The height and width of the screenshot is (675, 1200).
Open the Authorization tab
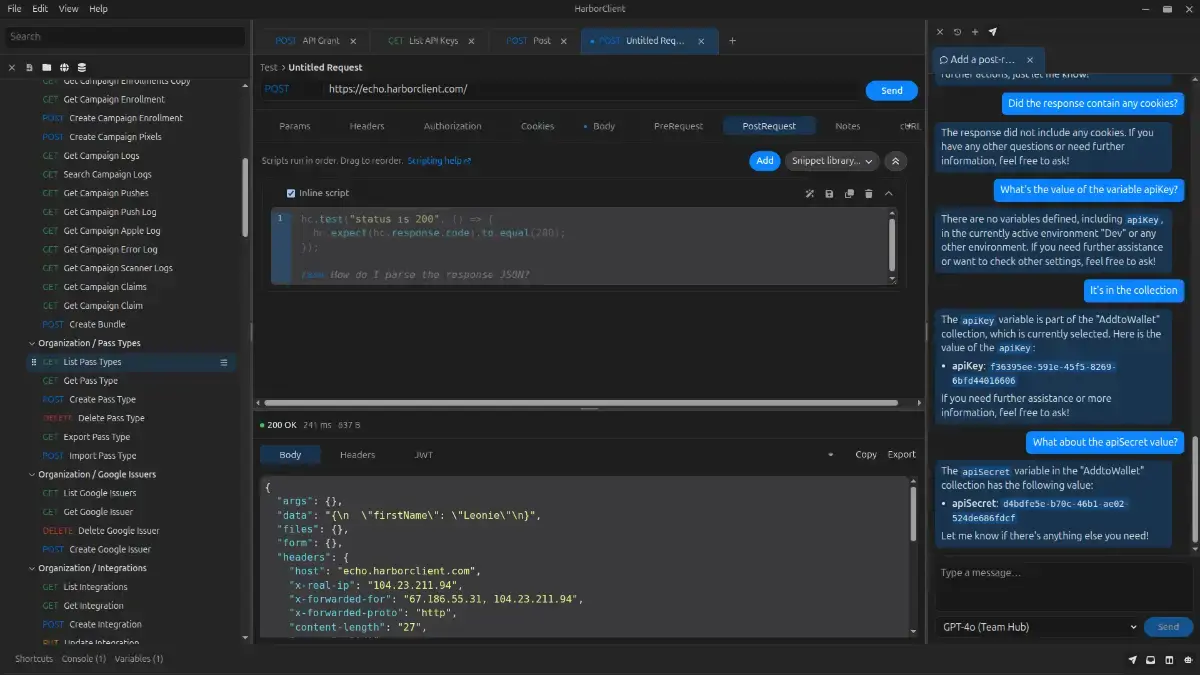[452, 126]
